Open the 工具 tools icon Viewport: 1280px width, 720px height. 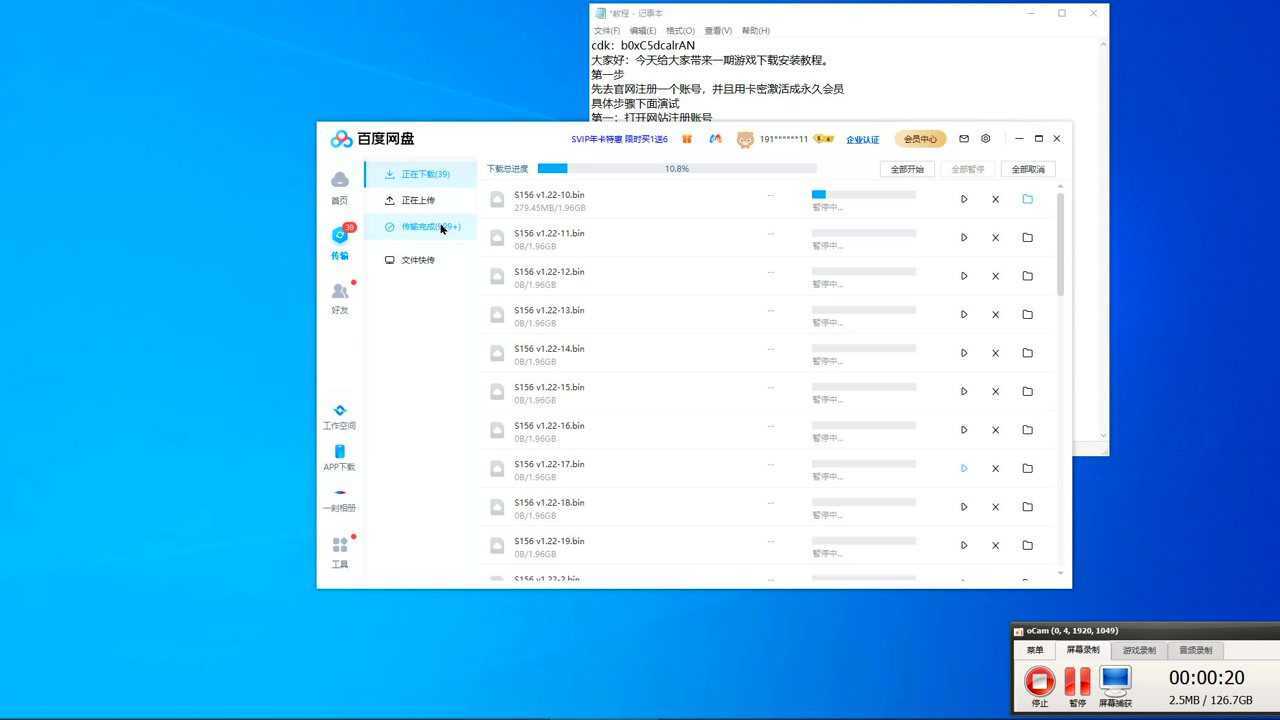pyautogui.click(x=340, y=552)
